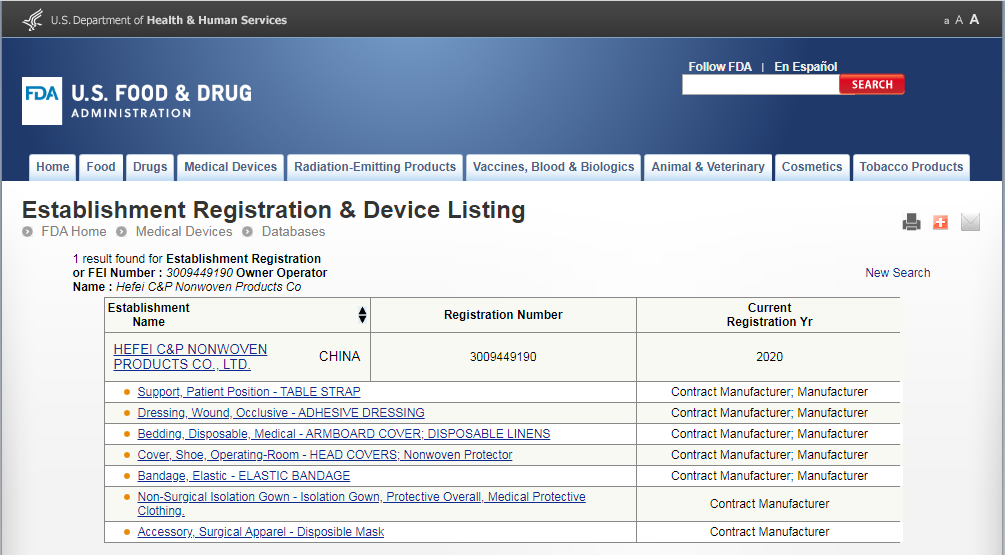This screenshot has height=555, width=1005.
Task: Click Registration Number column header
Action: tap(503, 315)
